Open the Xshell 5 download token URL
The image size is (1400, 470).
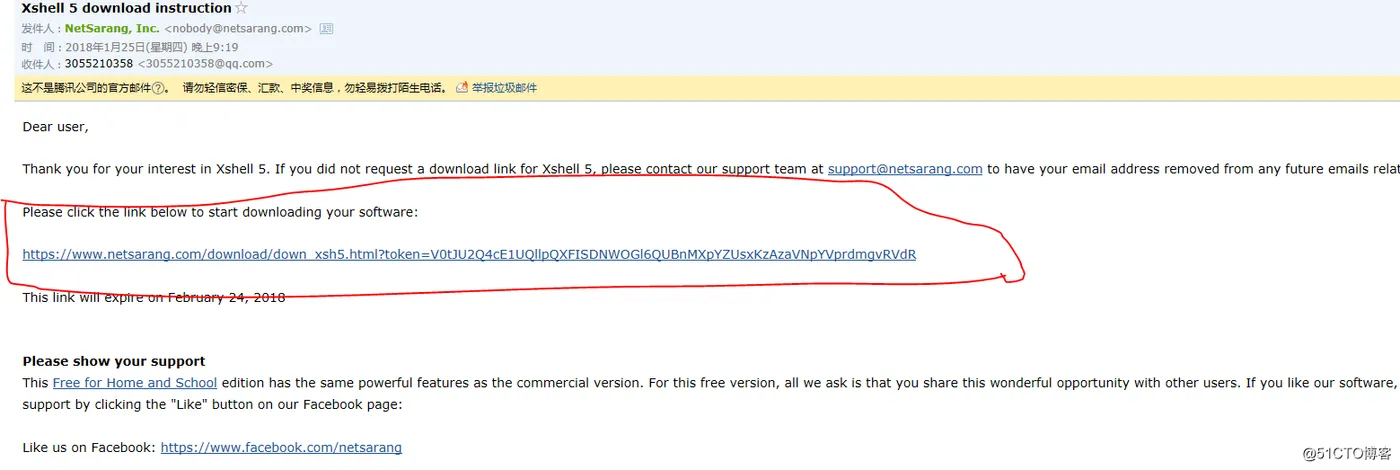tap(469, 254)
